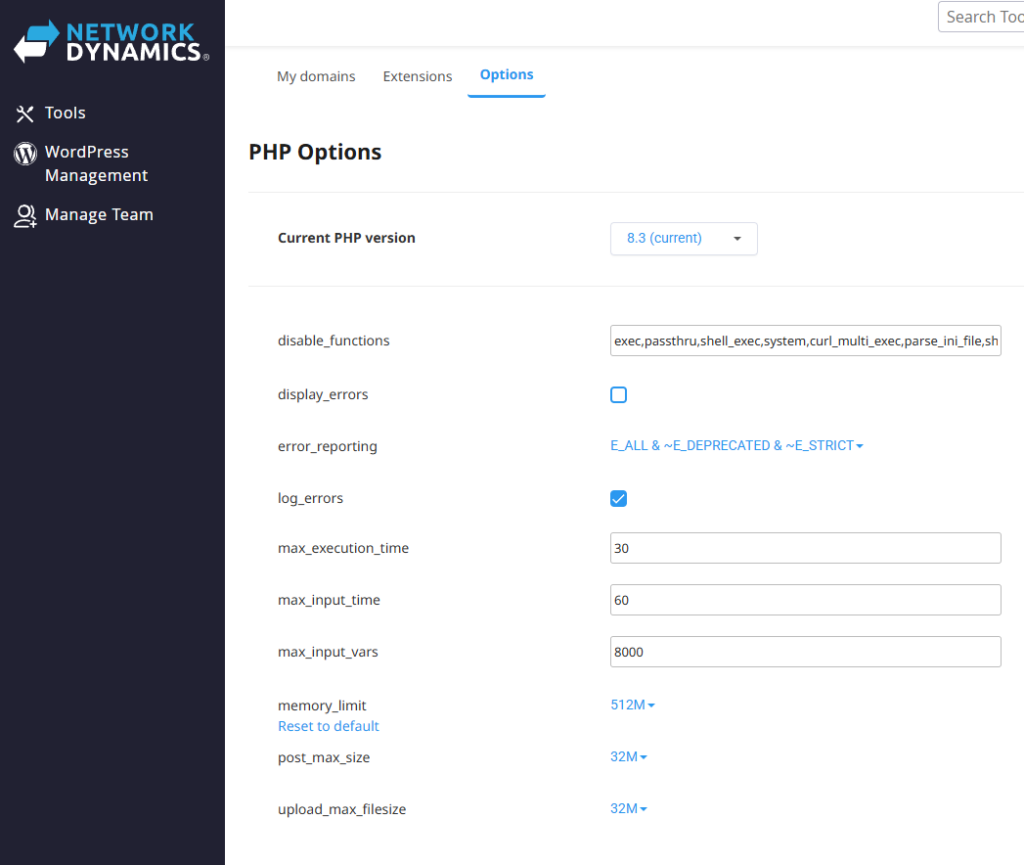Open the upload_max_filesize dropdown
The height and width of the screenshot is (865, 1024).
pos(628,809)
